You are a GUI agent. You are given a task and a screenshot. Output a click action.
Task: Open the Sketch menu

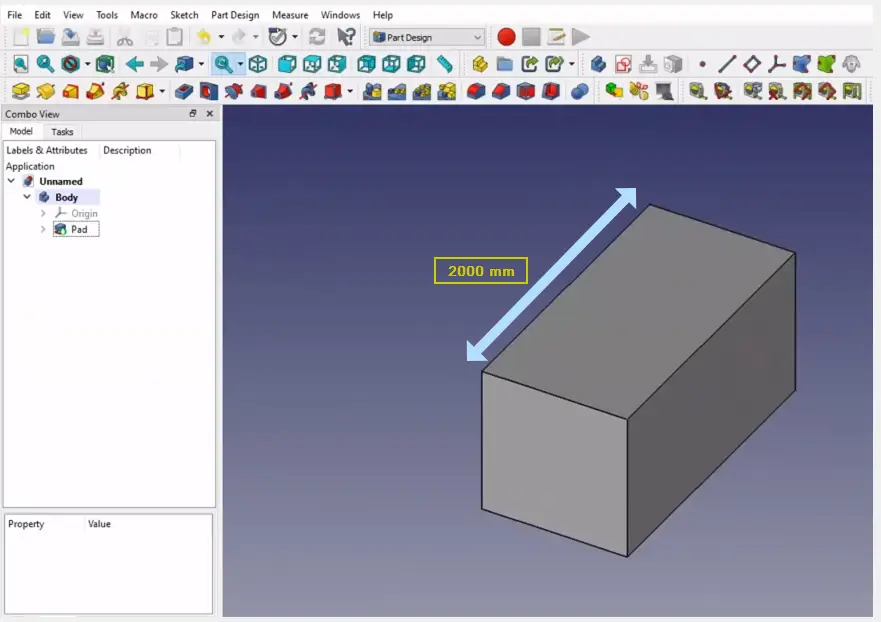[184, 15]
